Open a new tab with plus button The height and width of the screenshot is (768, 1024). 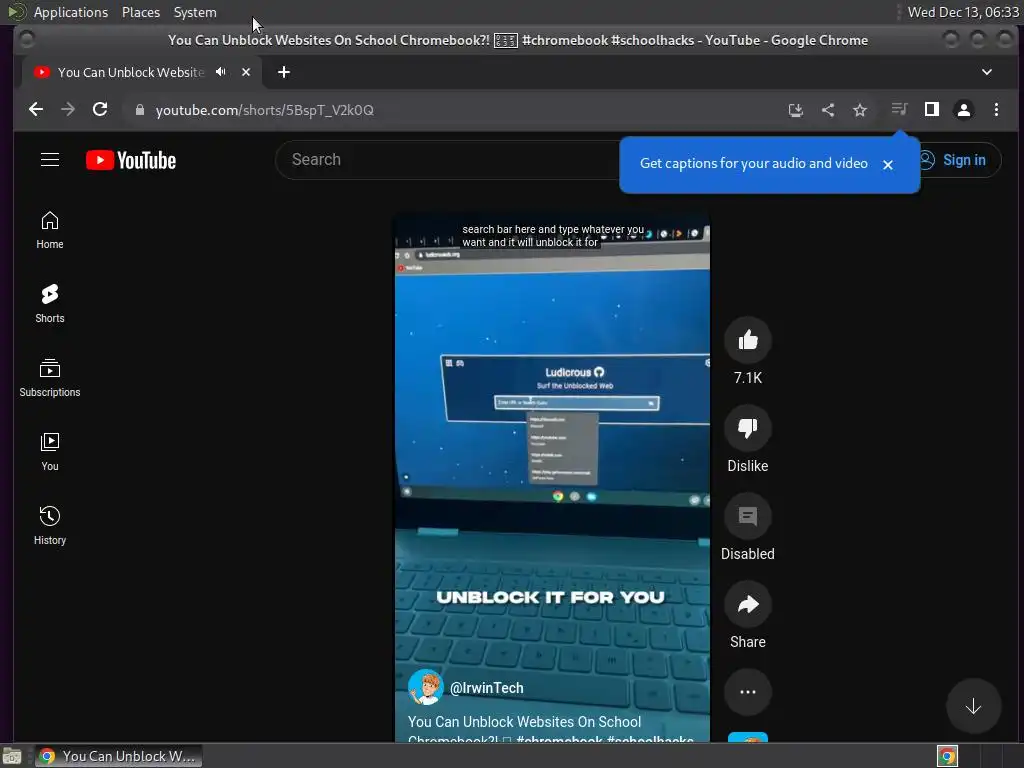click(x=283, y=72)
